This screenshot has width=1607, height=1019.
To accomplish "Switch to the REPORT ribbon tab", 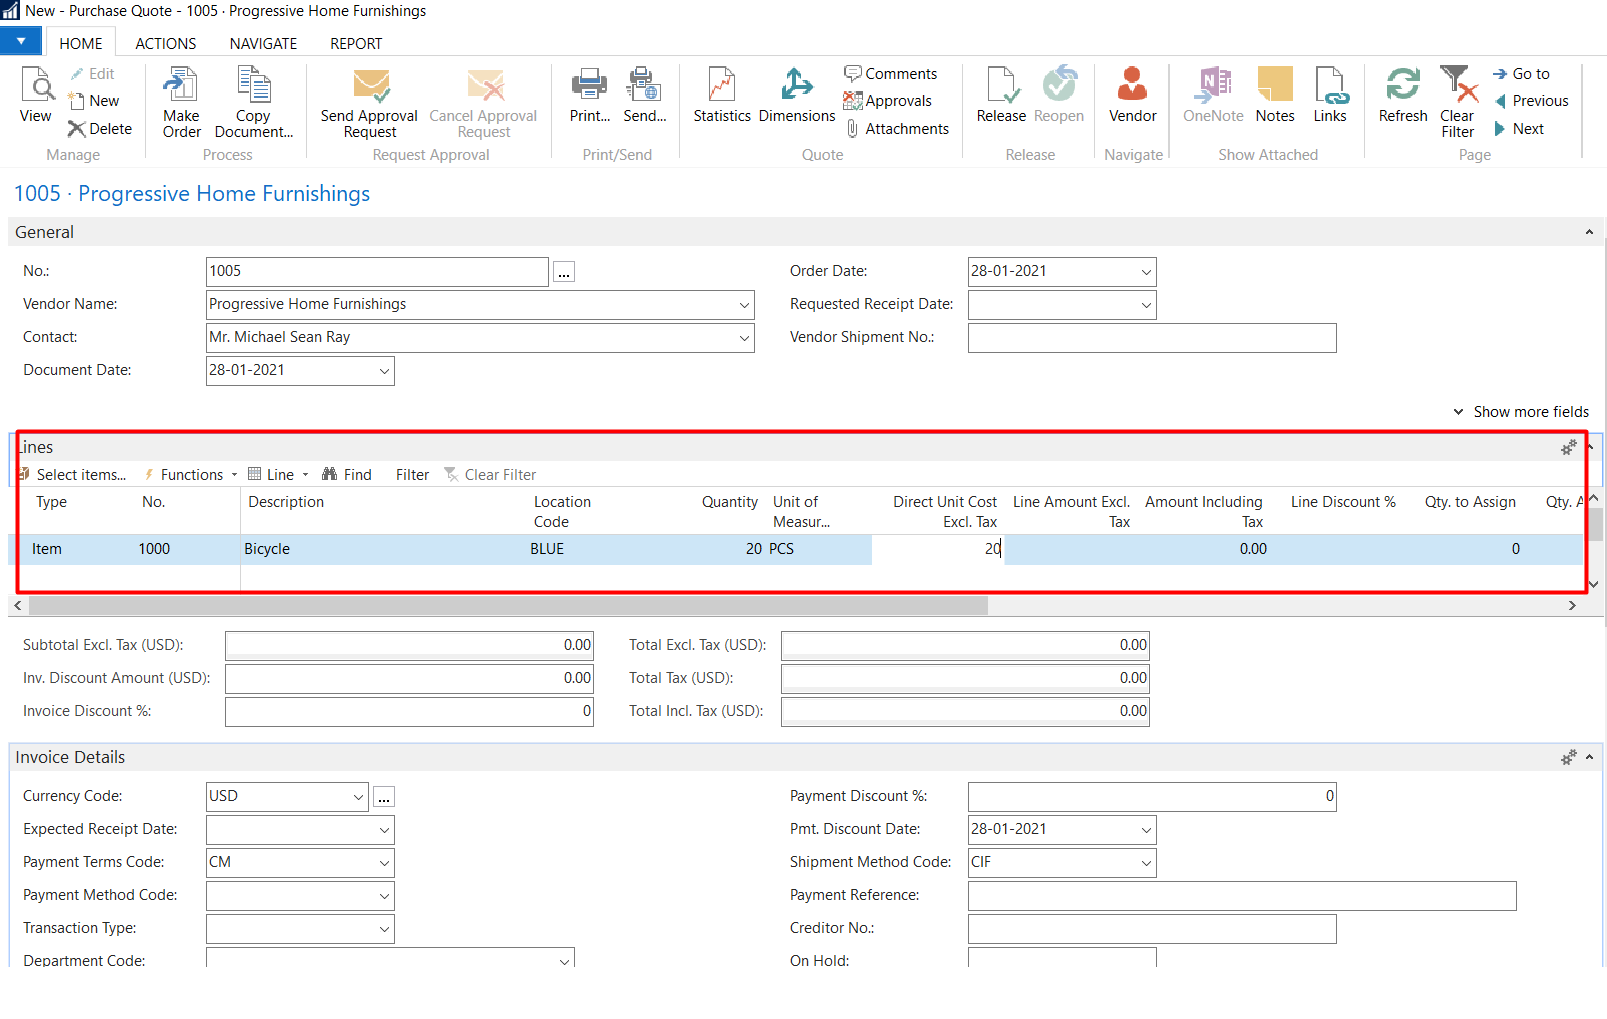I will [356, 43].
